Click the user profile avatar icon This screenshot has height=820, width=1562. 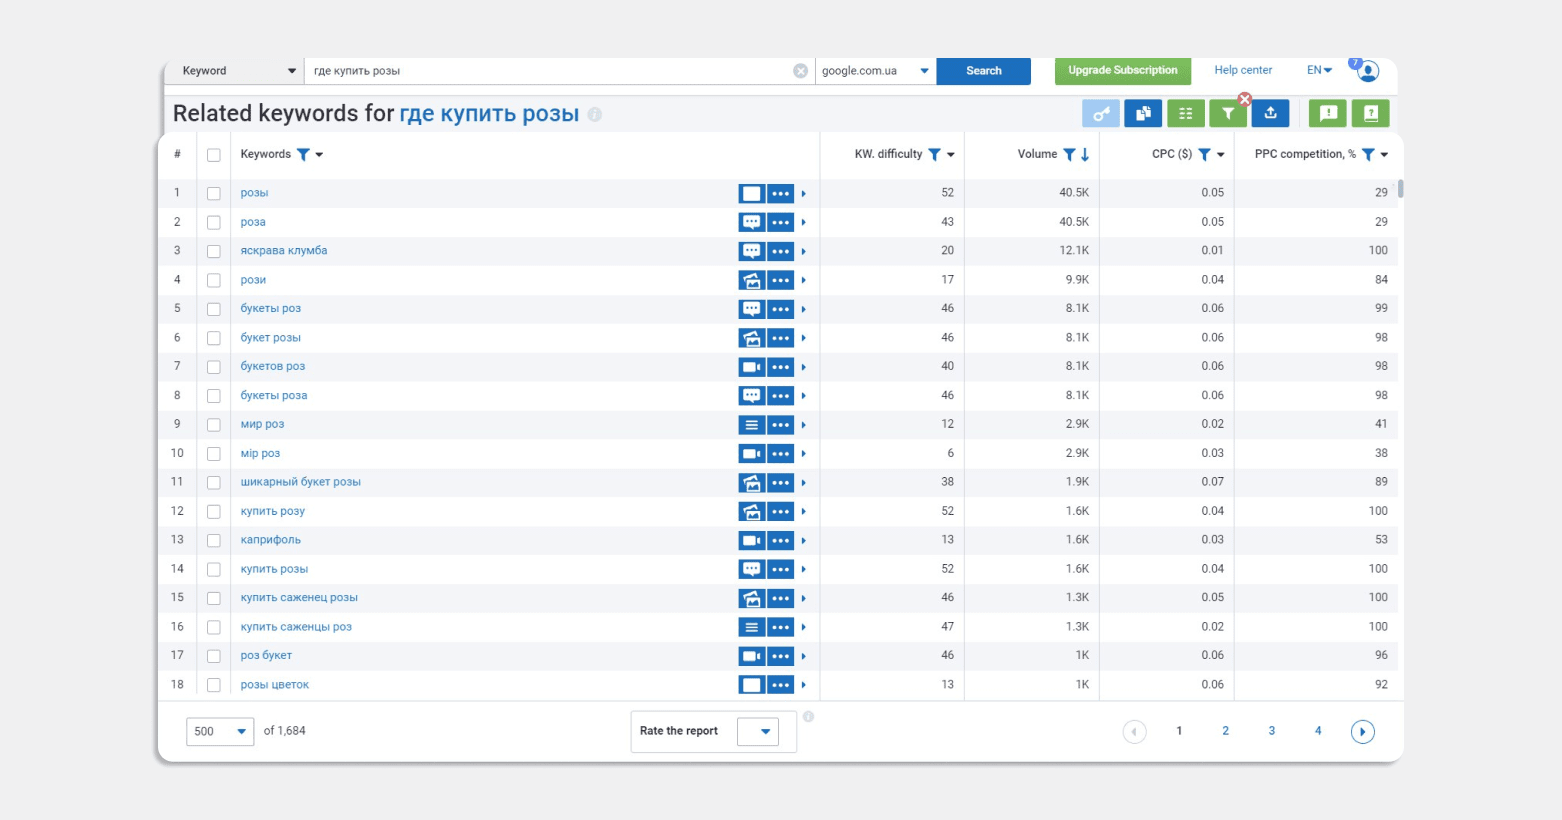(1368, 71)
